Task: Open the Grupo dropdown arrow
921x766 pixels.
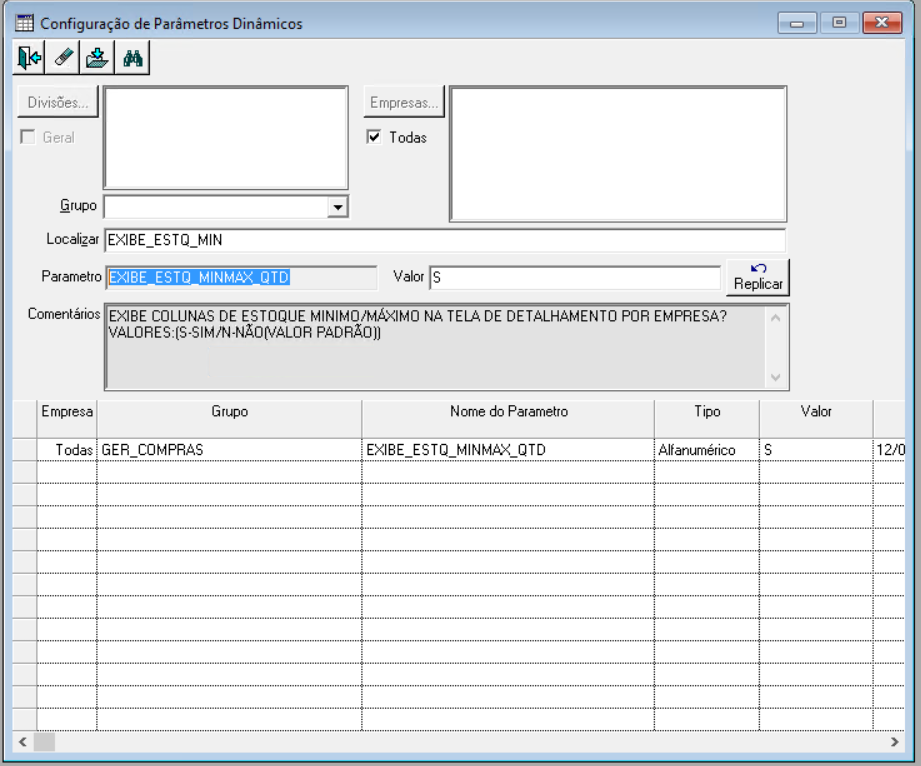Action: pyautogui.click(x=338, y=207)
